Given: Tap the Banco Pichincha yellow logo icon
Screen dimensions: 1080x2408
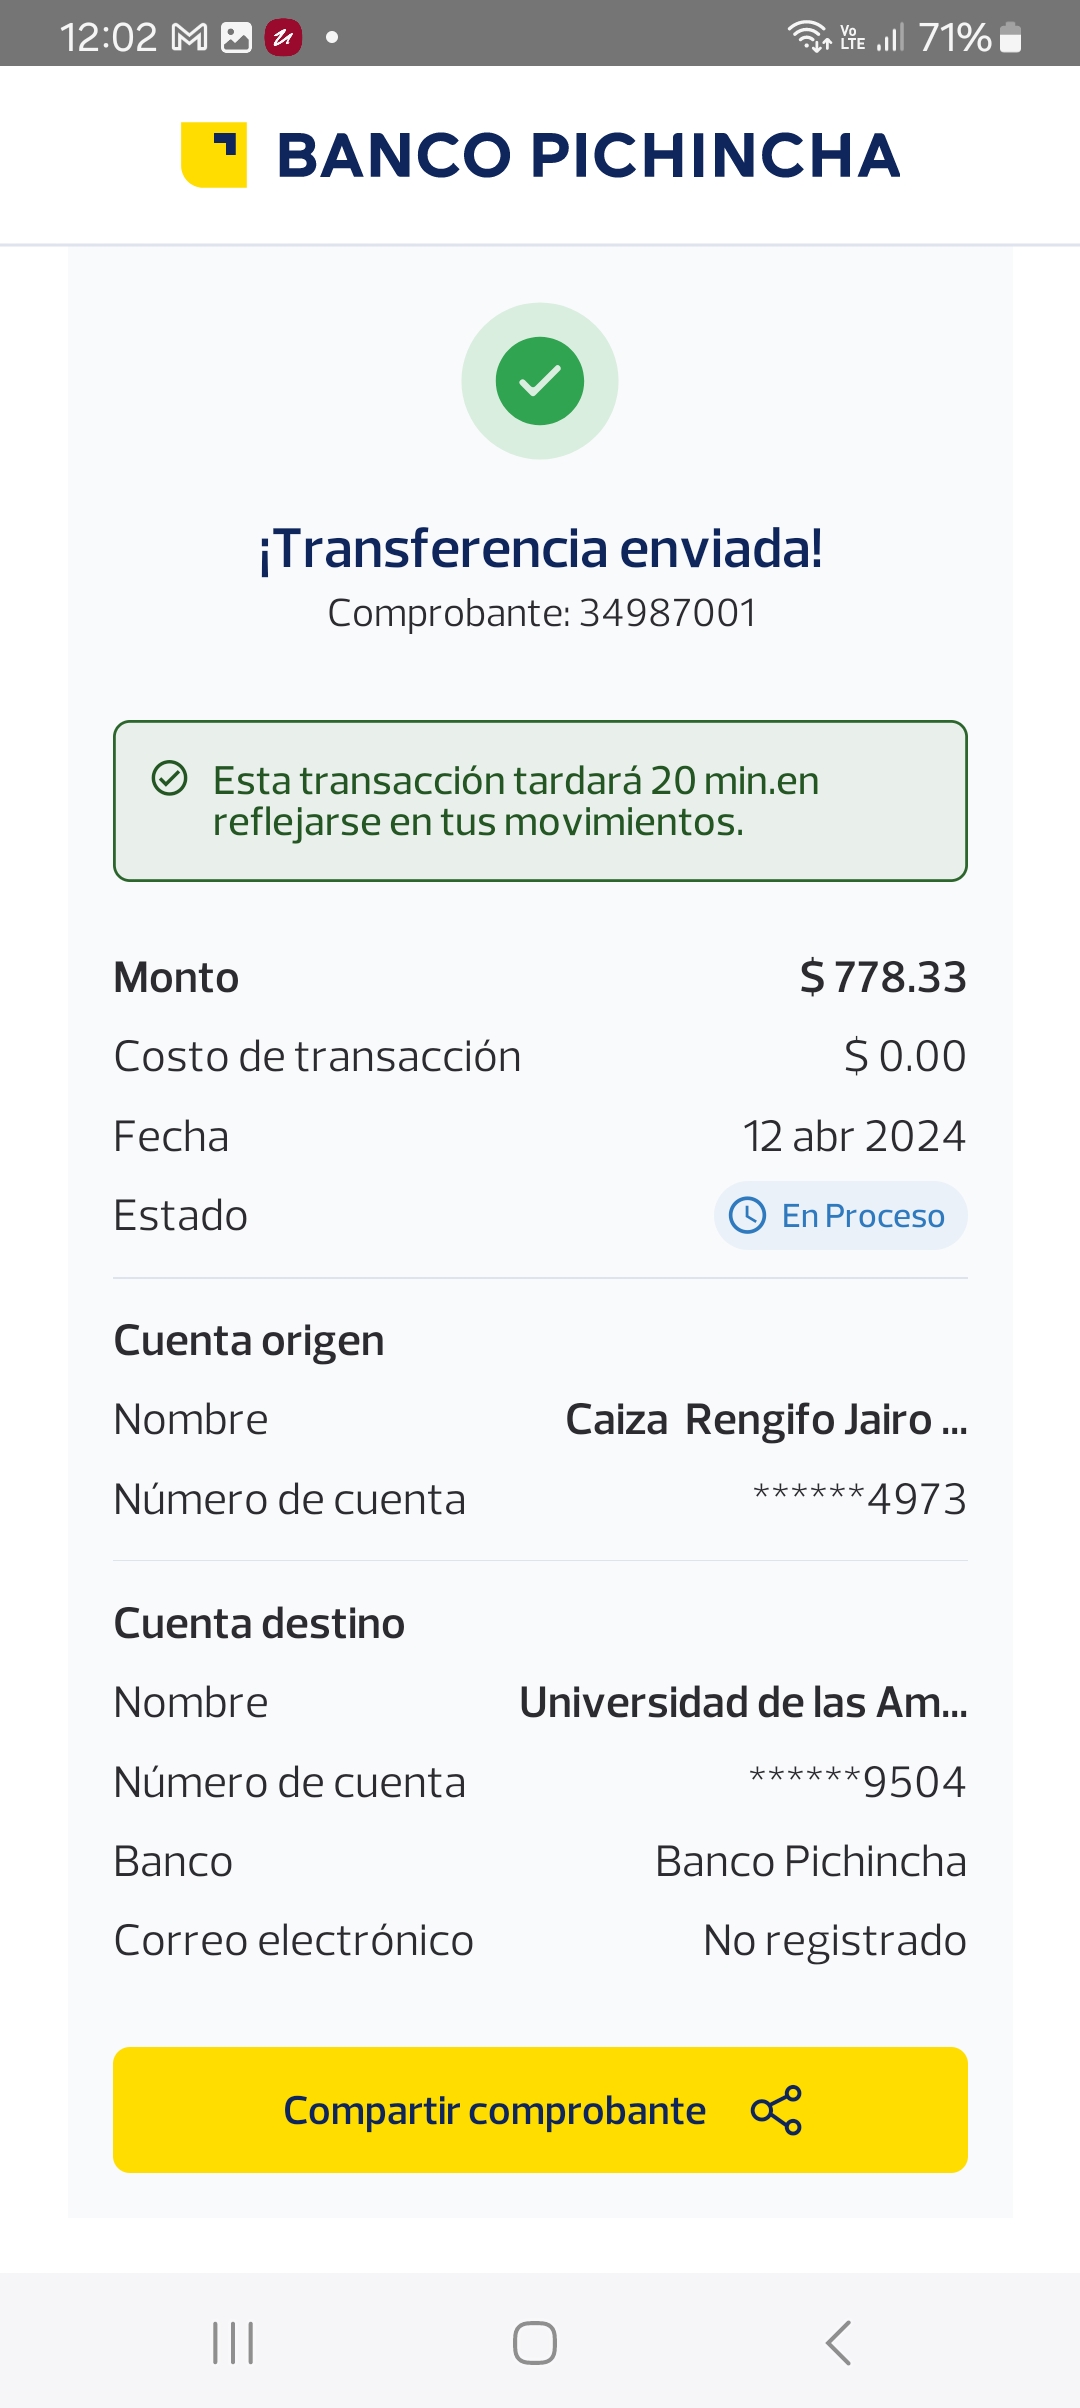Looking at the screenshot, I should point(214,155).
